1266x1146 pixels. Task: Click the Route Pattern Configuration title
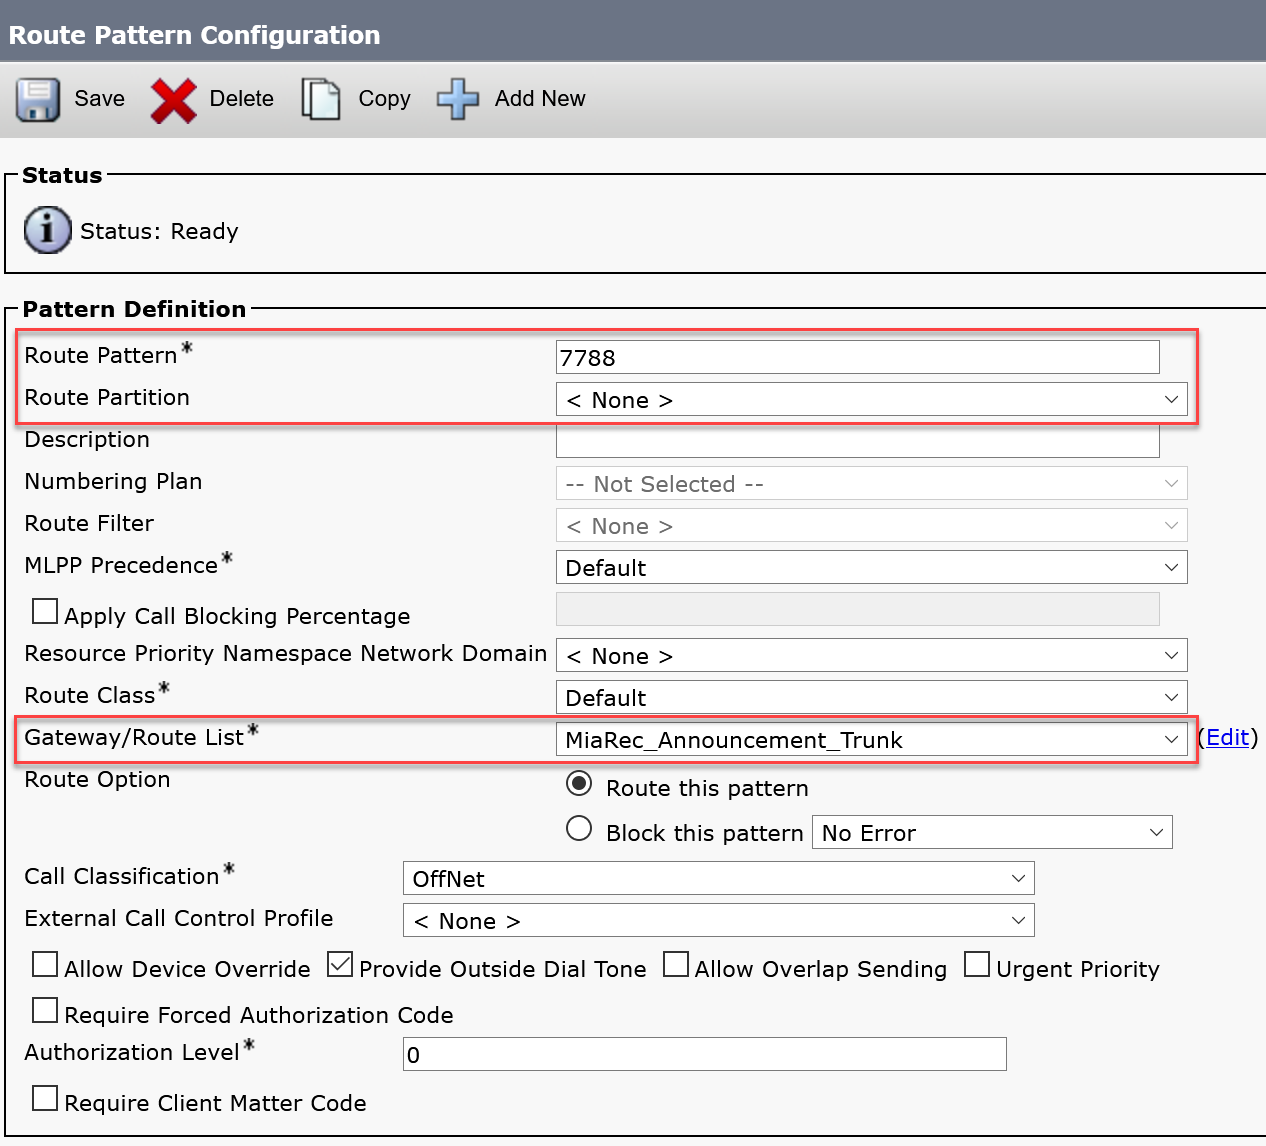click(x=194, y=35)
